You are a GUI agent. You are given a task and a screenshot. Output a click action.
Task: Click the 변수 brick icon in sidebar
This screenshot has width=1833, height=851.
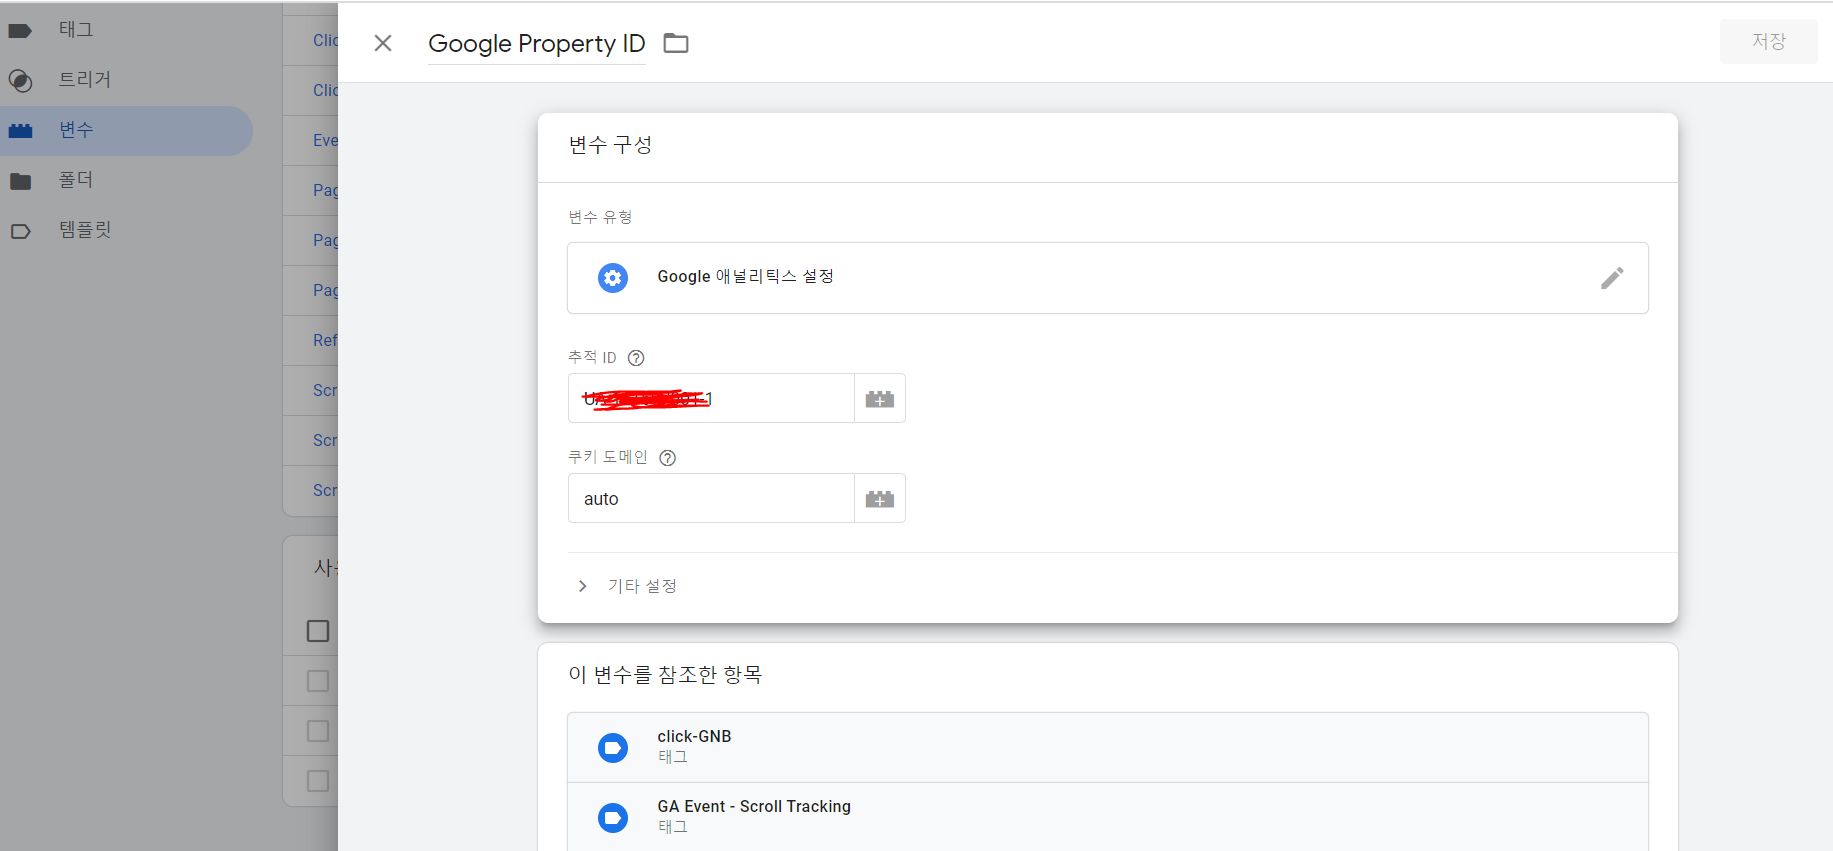[x=20, y=131]
